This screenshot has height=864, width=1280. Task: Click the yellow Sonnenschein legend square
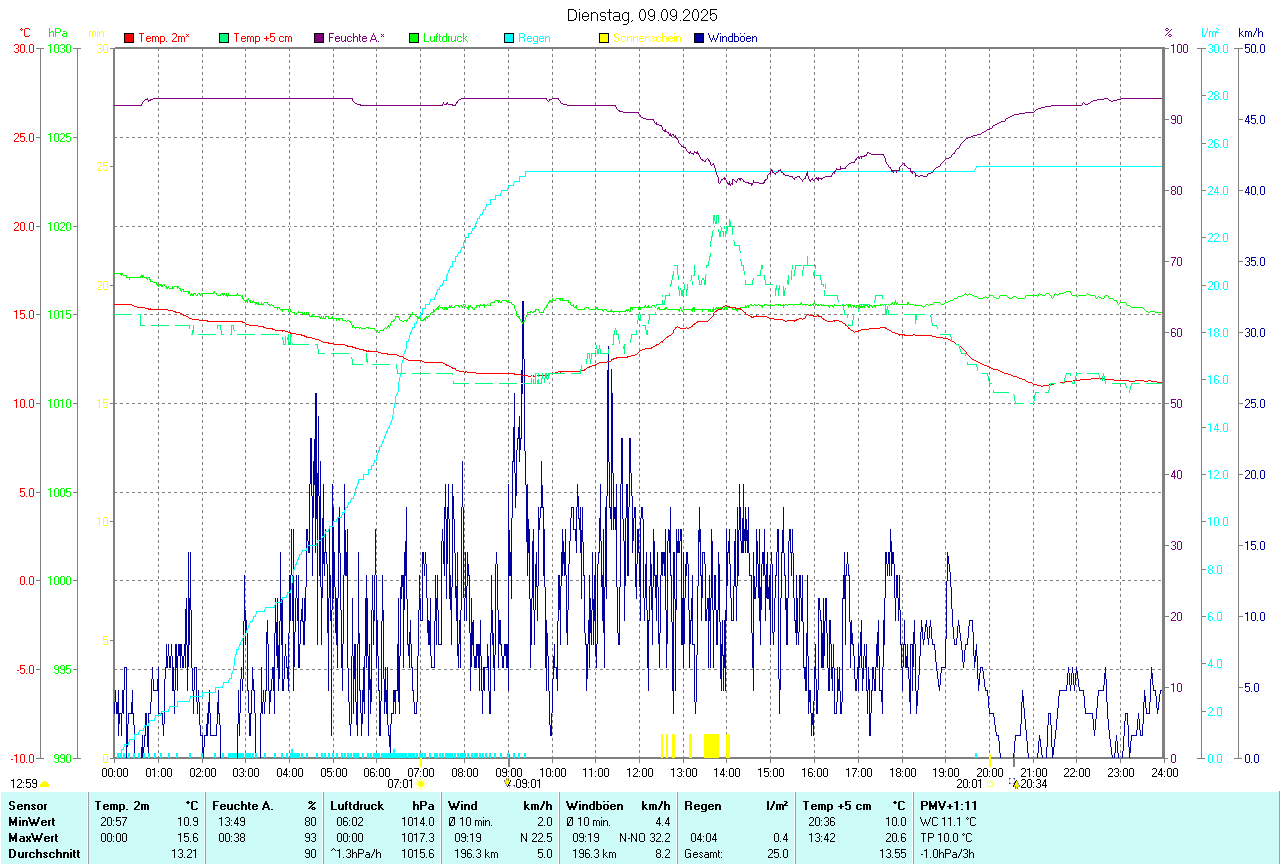[604, 38]
